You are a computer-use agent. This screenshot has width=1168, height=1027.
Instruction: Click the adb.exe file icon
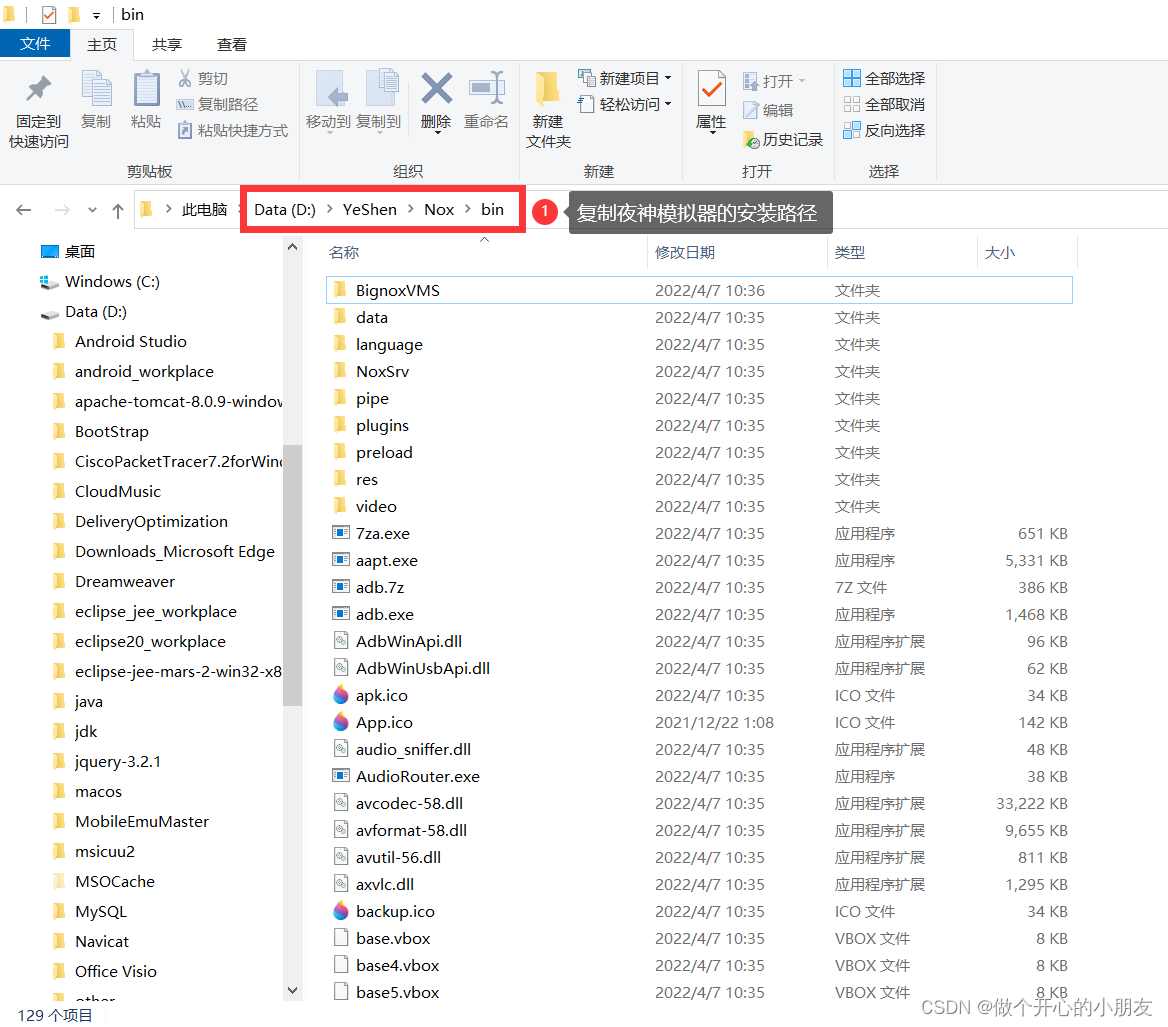(x=340, y=614)
